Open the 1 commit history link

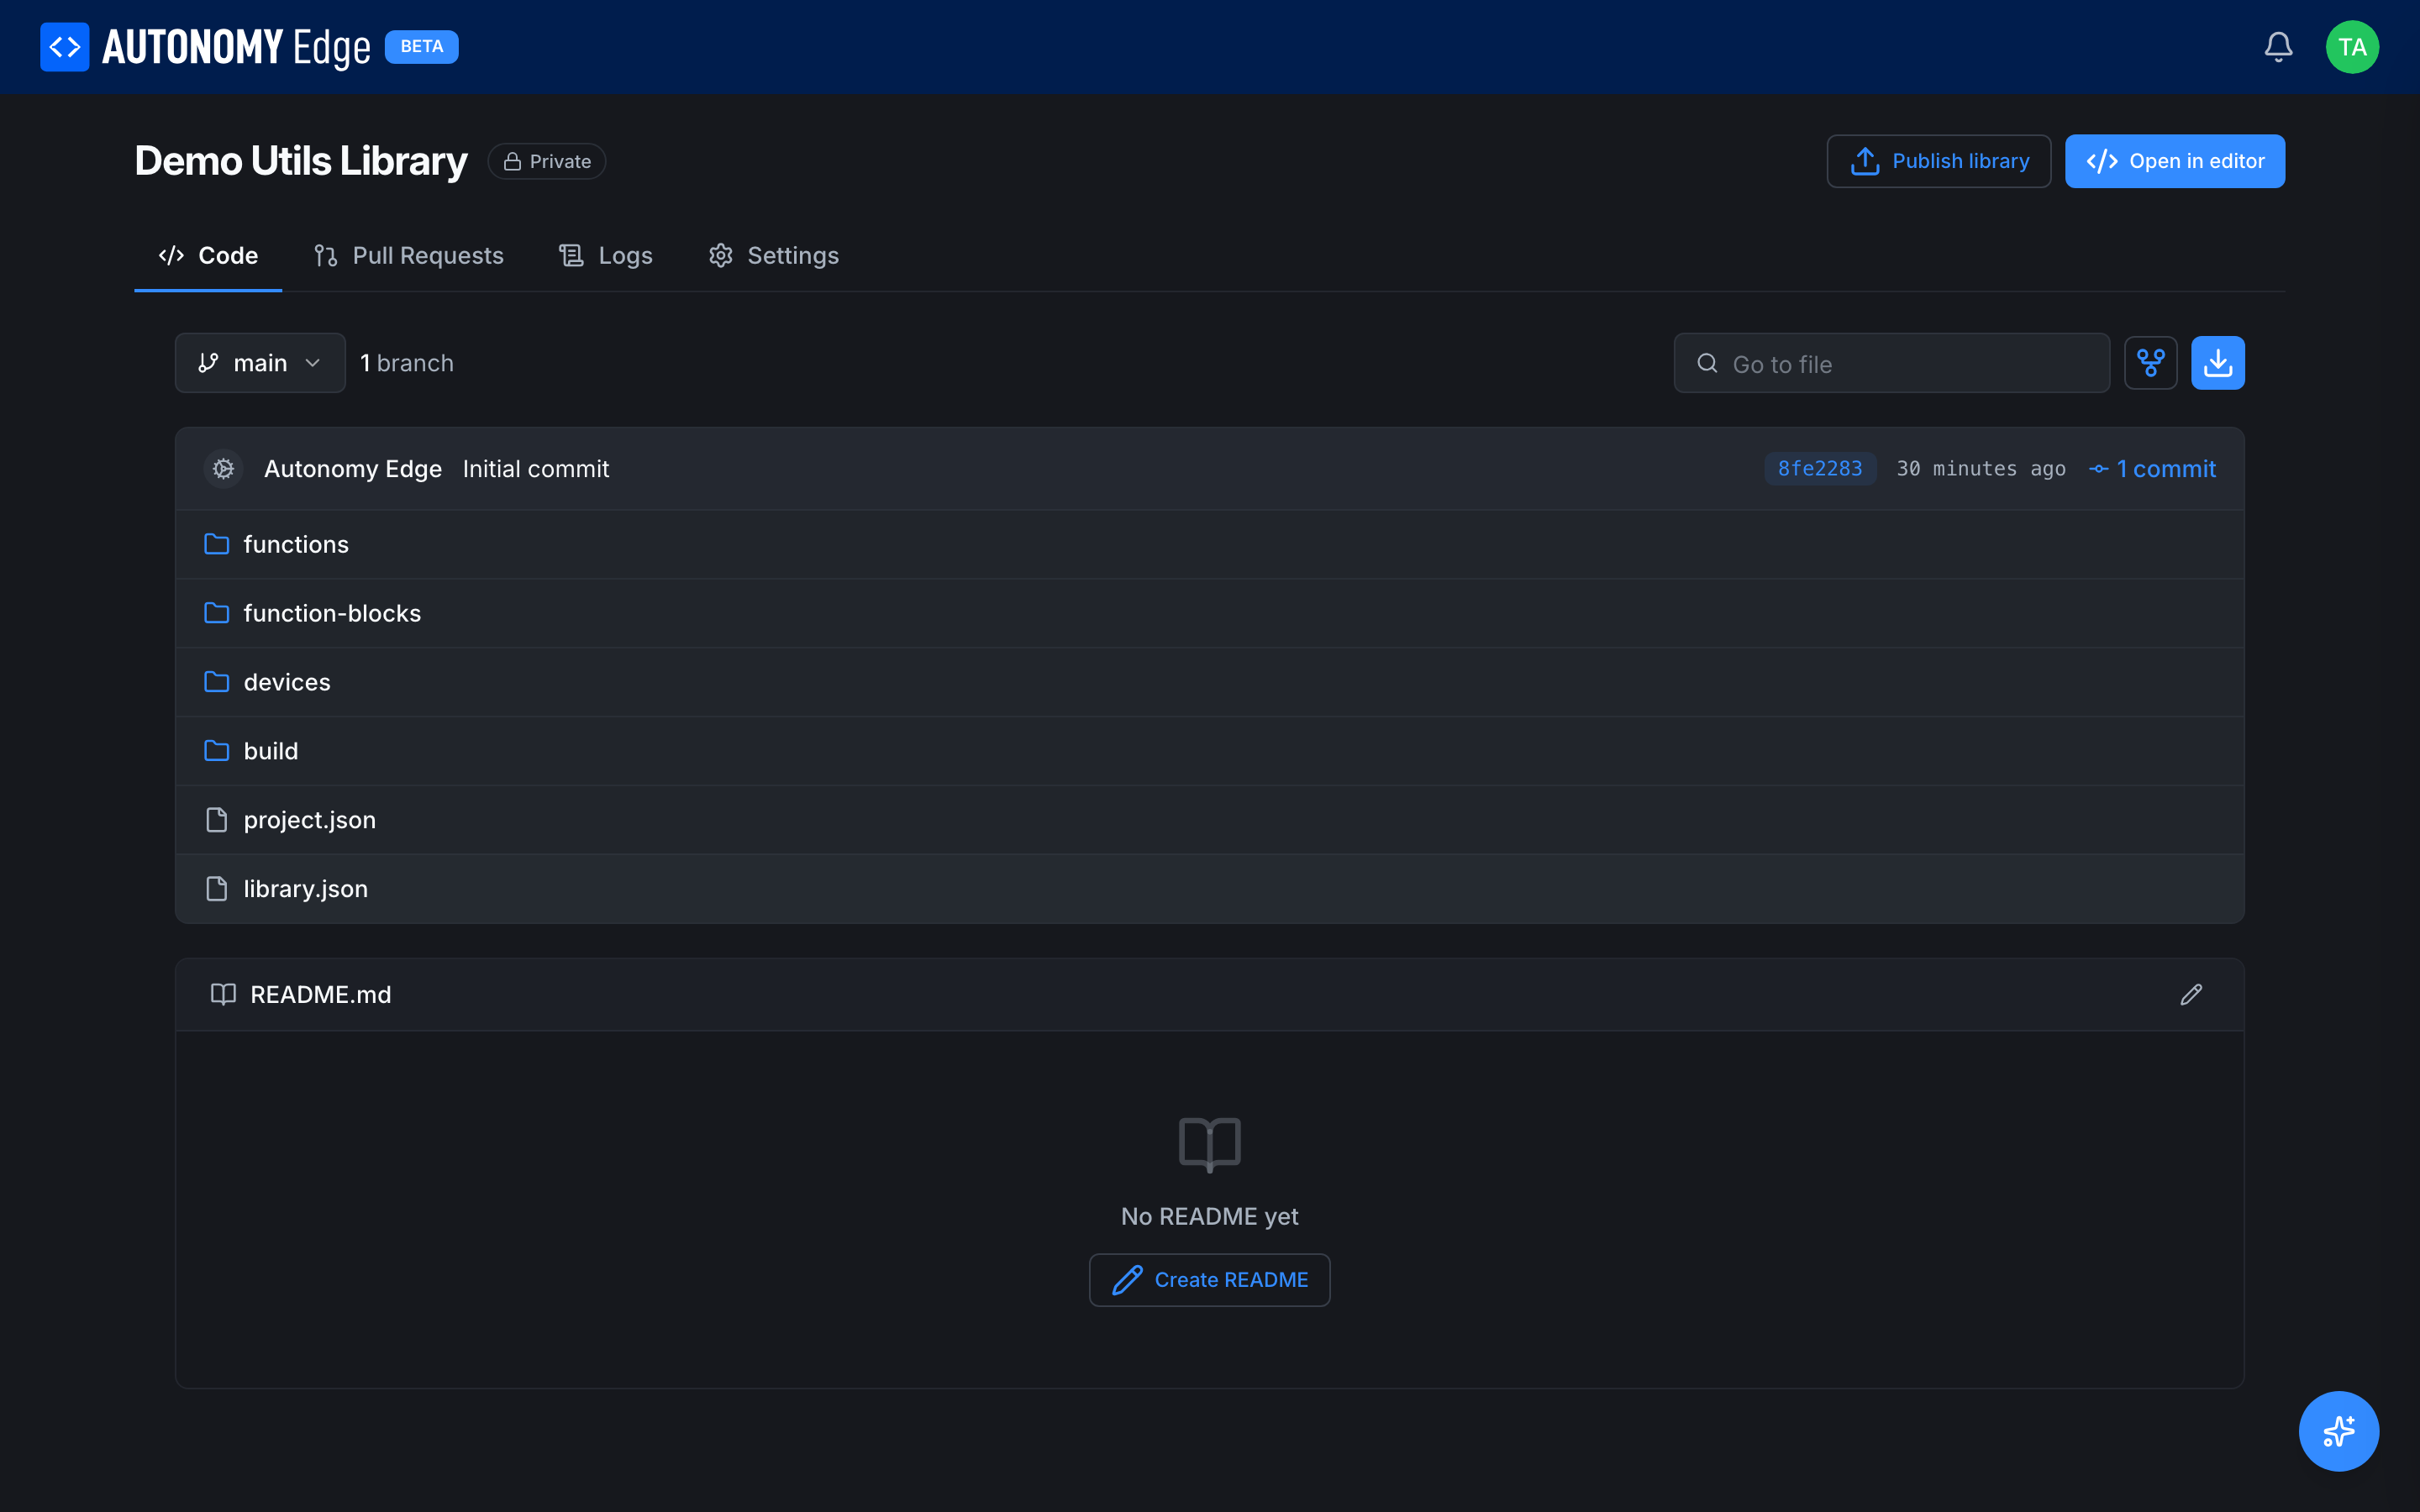pos(2153,469)
